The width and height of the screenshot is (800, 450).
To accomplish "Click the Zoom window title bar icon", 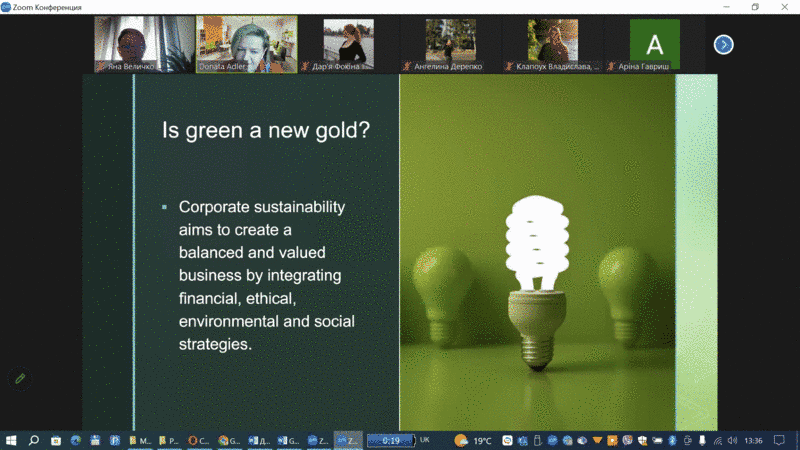I will 9,7.
